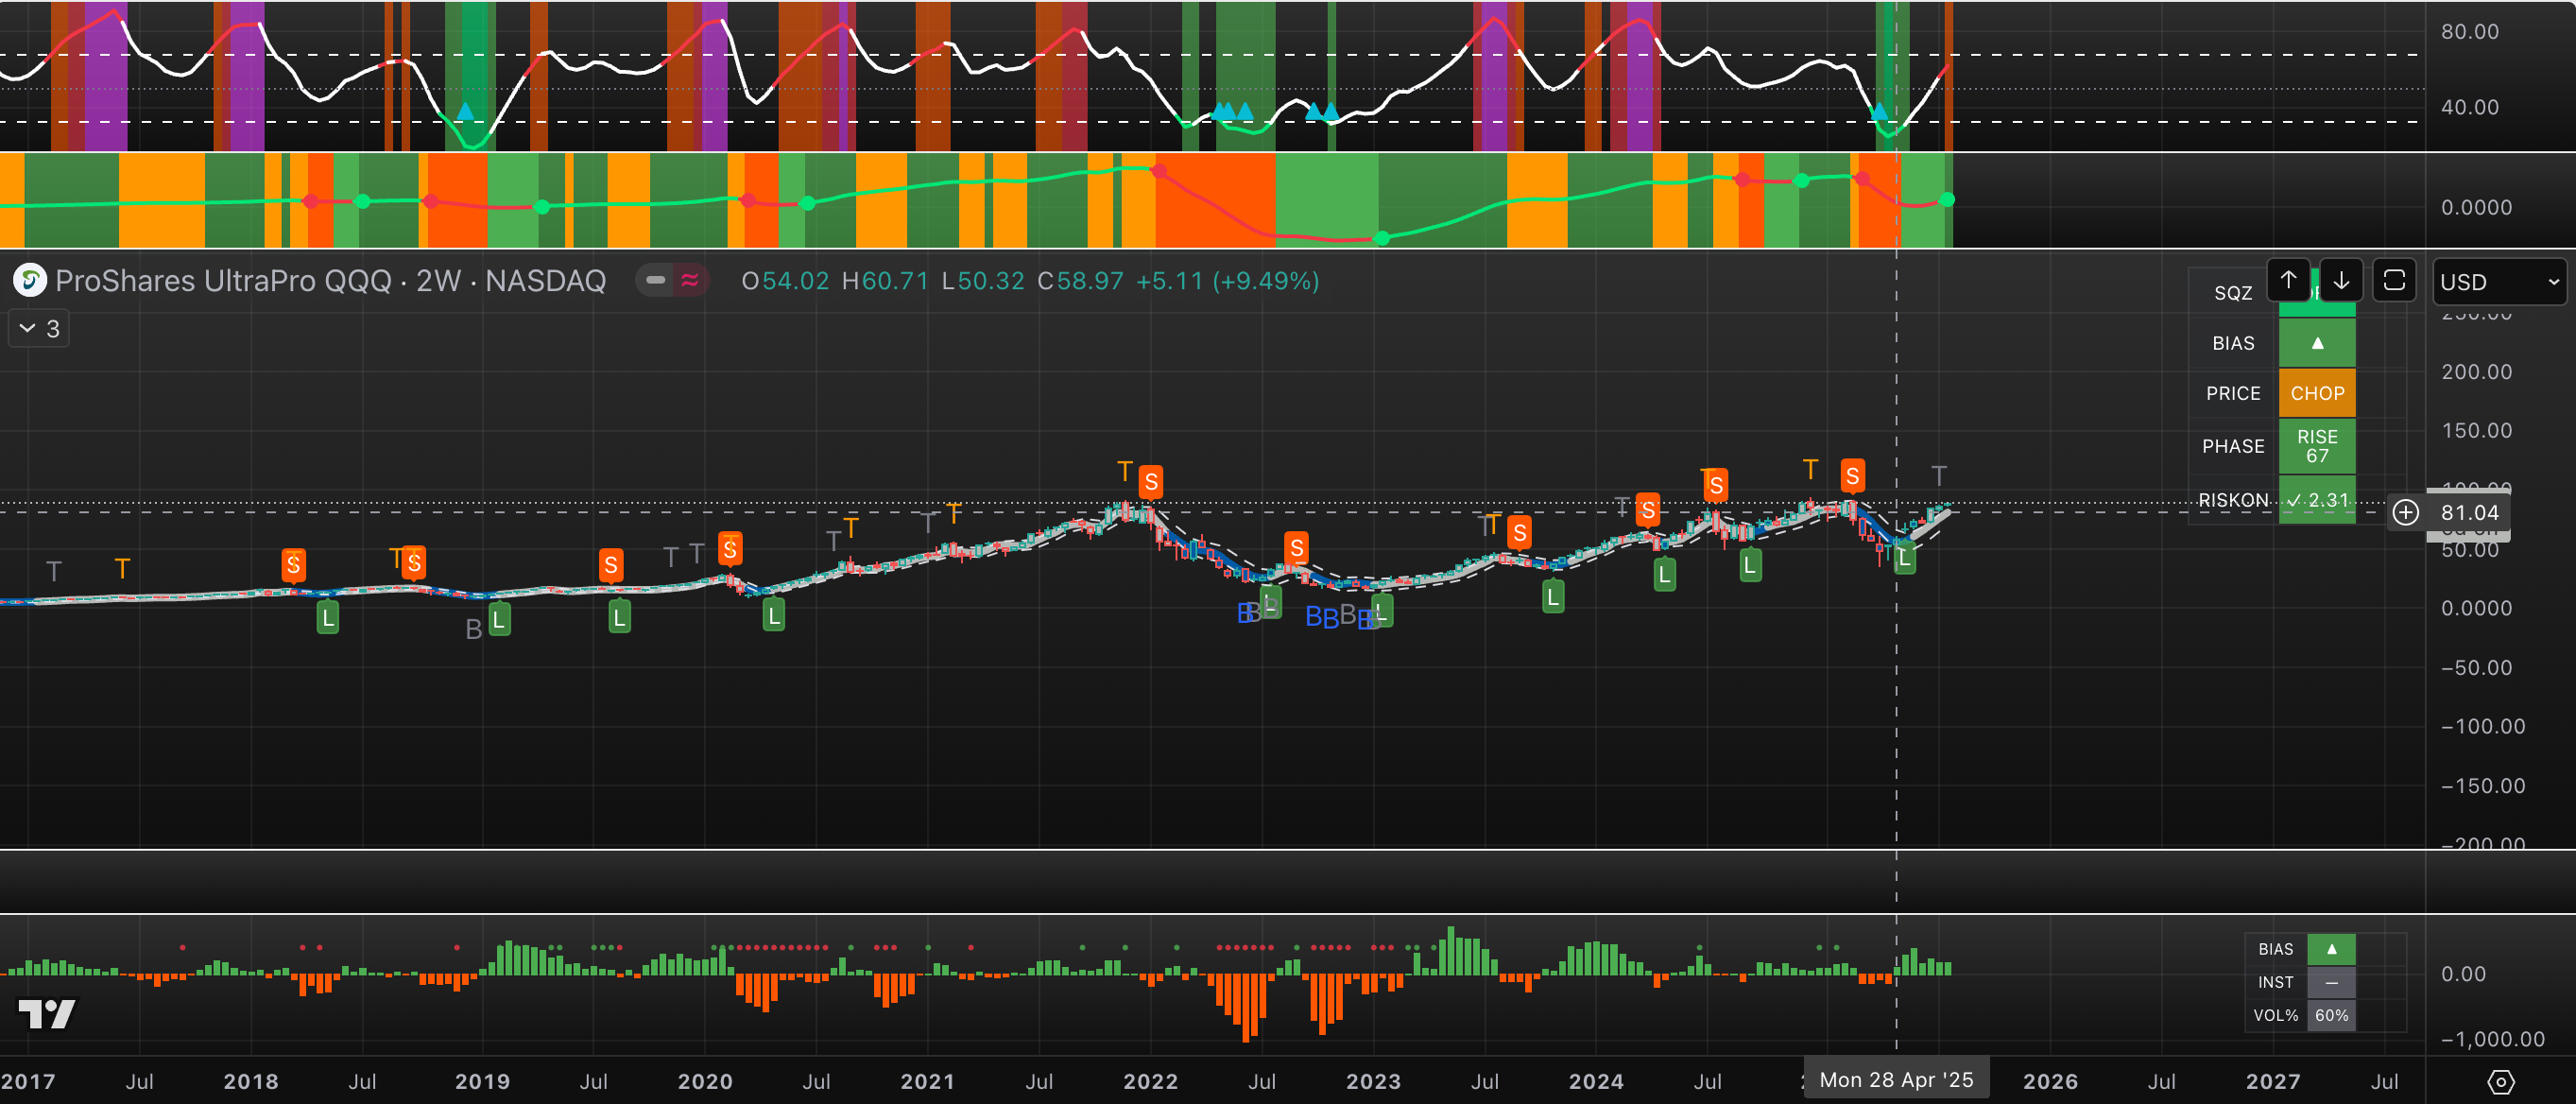Click the −1,000.00 label on the histogram axis
The image size is (2576, 1104).
point(2493,1039)
